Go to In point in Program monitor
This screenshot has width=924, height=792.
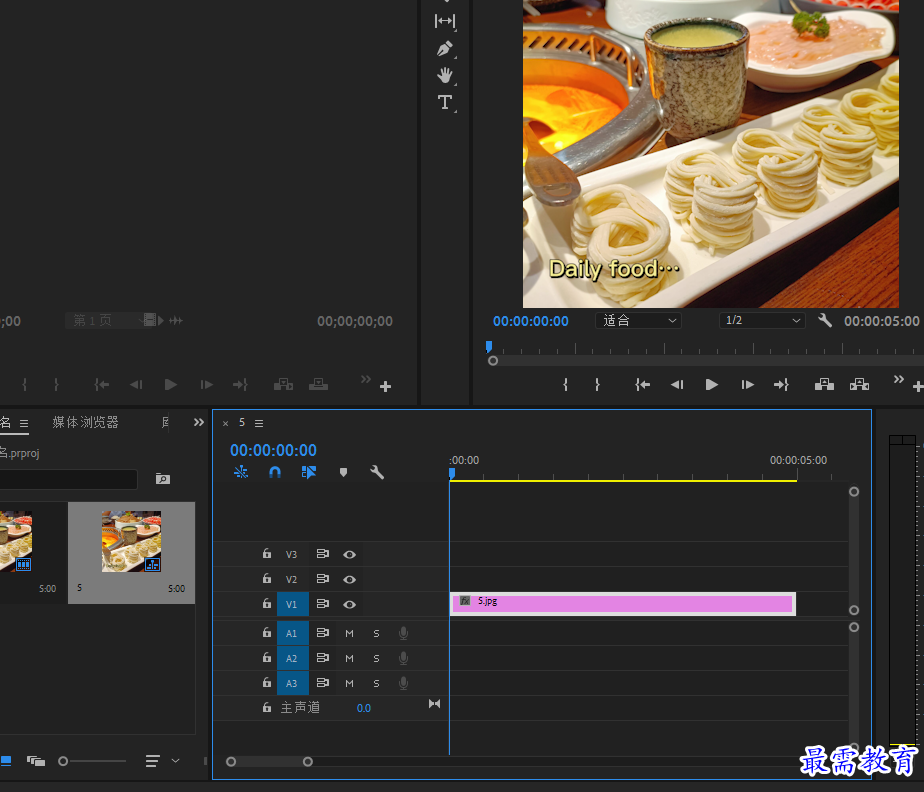642,385
